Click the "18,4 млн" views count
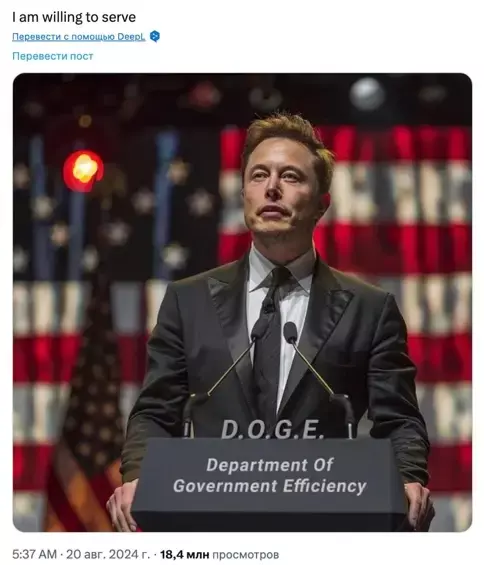The width and height of the screenshot is (484, 565). click(185, 554)
